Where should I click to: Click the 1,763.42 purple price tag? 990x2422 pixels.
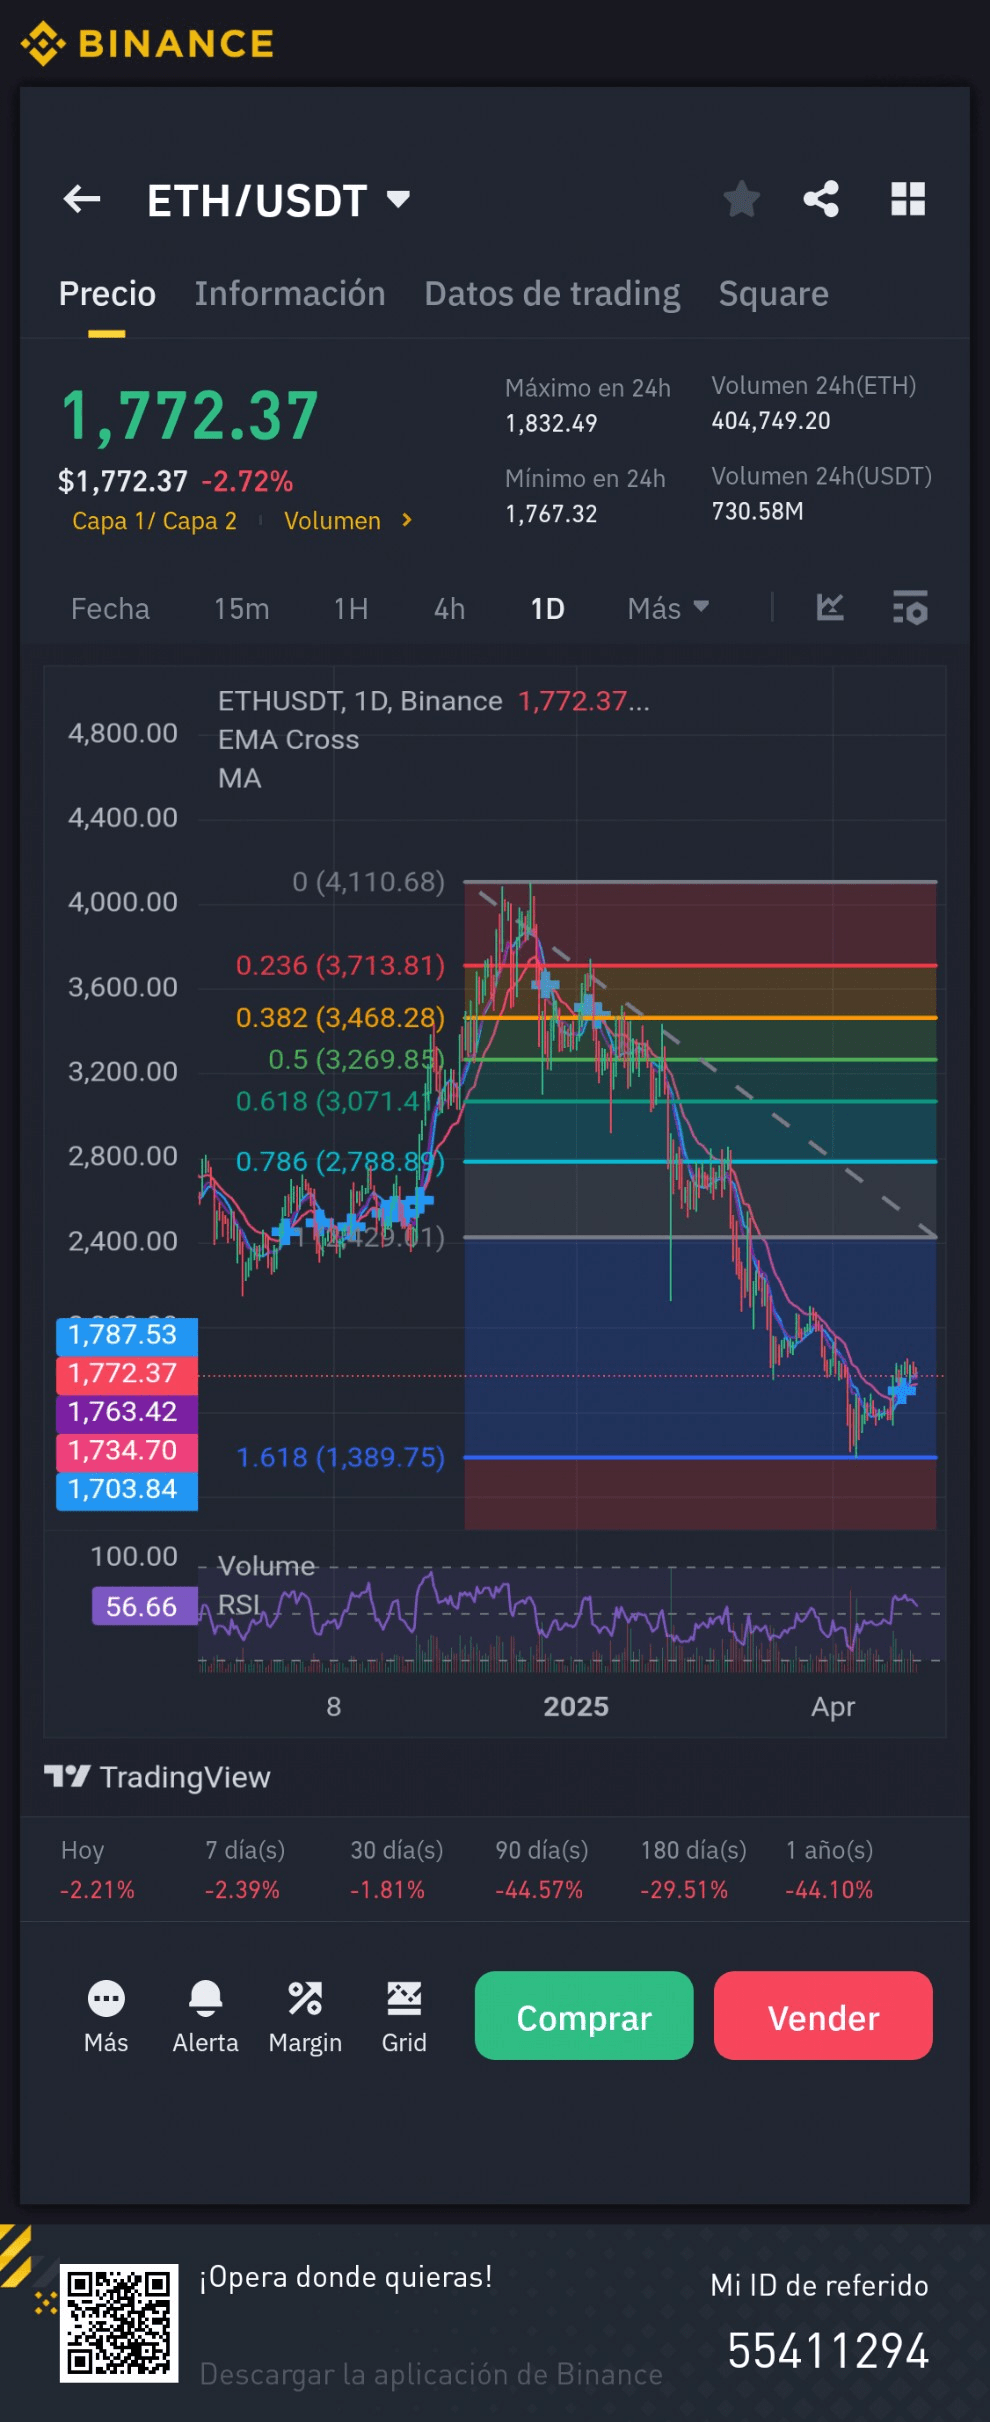coord(127,1412)
